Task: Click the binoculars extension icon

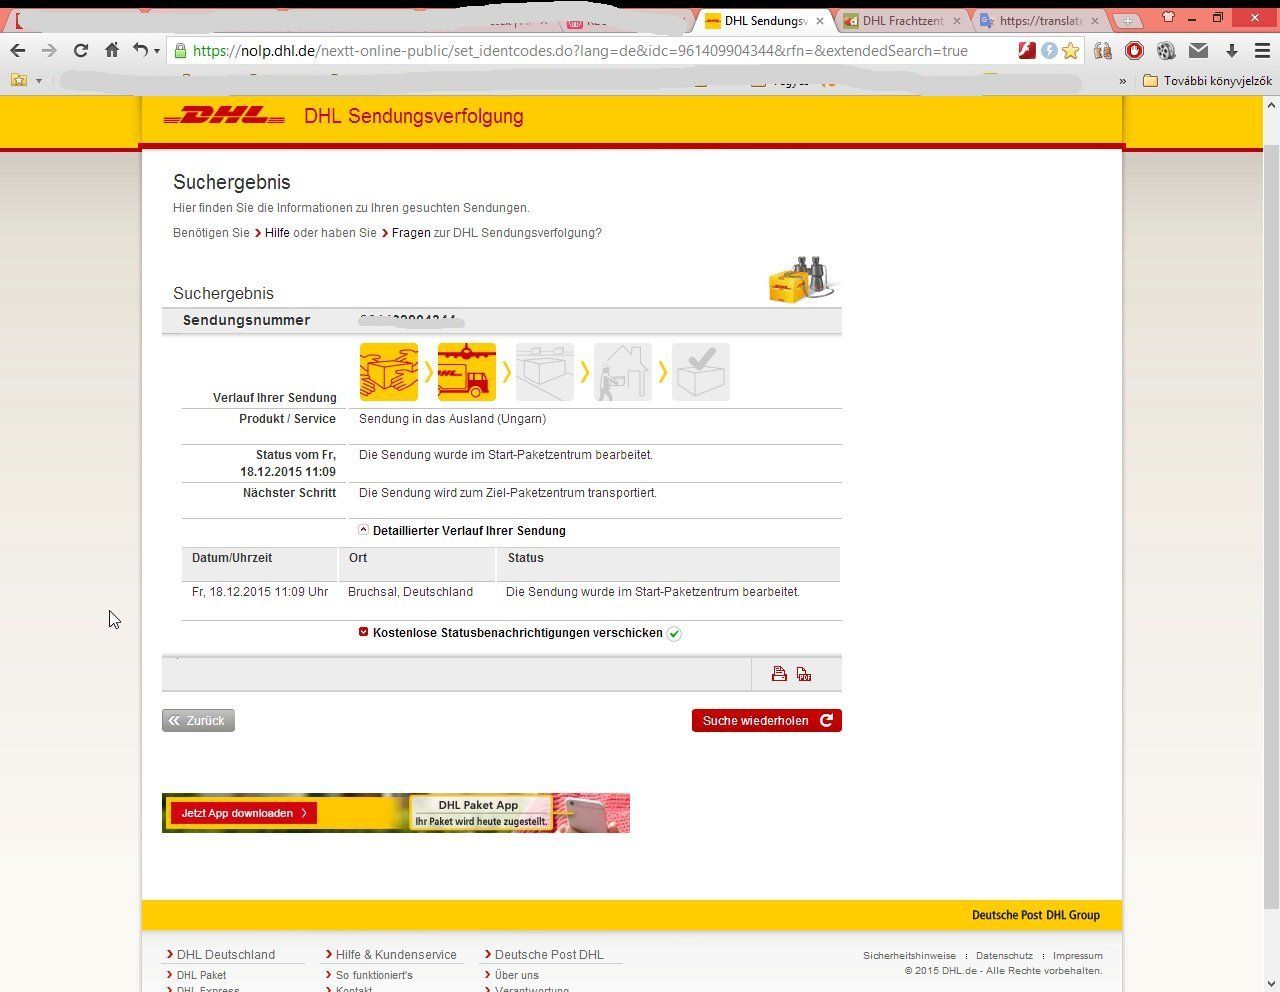Action: [x=1102, y=50]
